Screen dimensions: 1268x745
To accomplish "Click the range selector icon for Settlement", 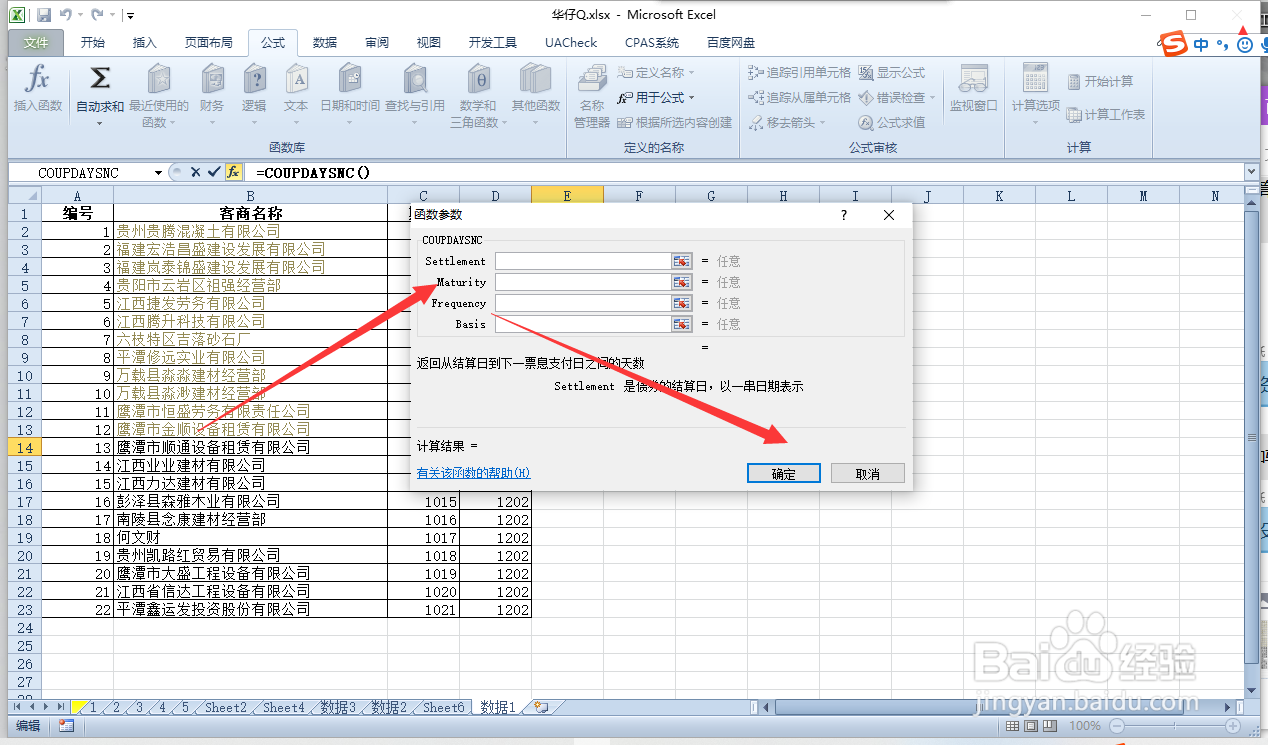I will (x=682, y=261).
